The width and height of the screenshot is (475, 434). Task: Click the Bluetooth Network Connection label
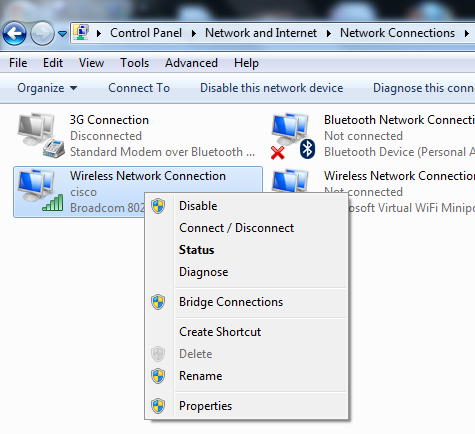(x=399, y=120)
